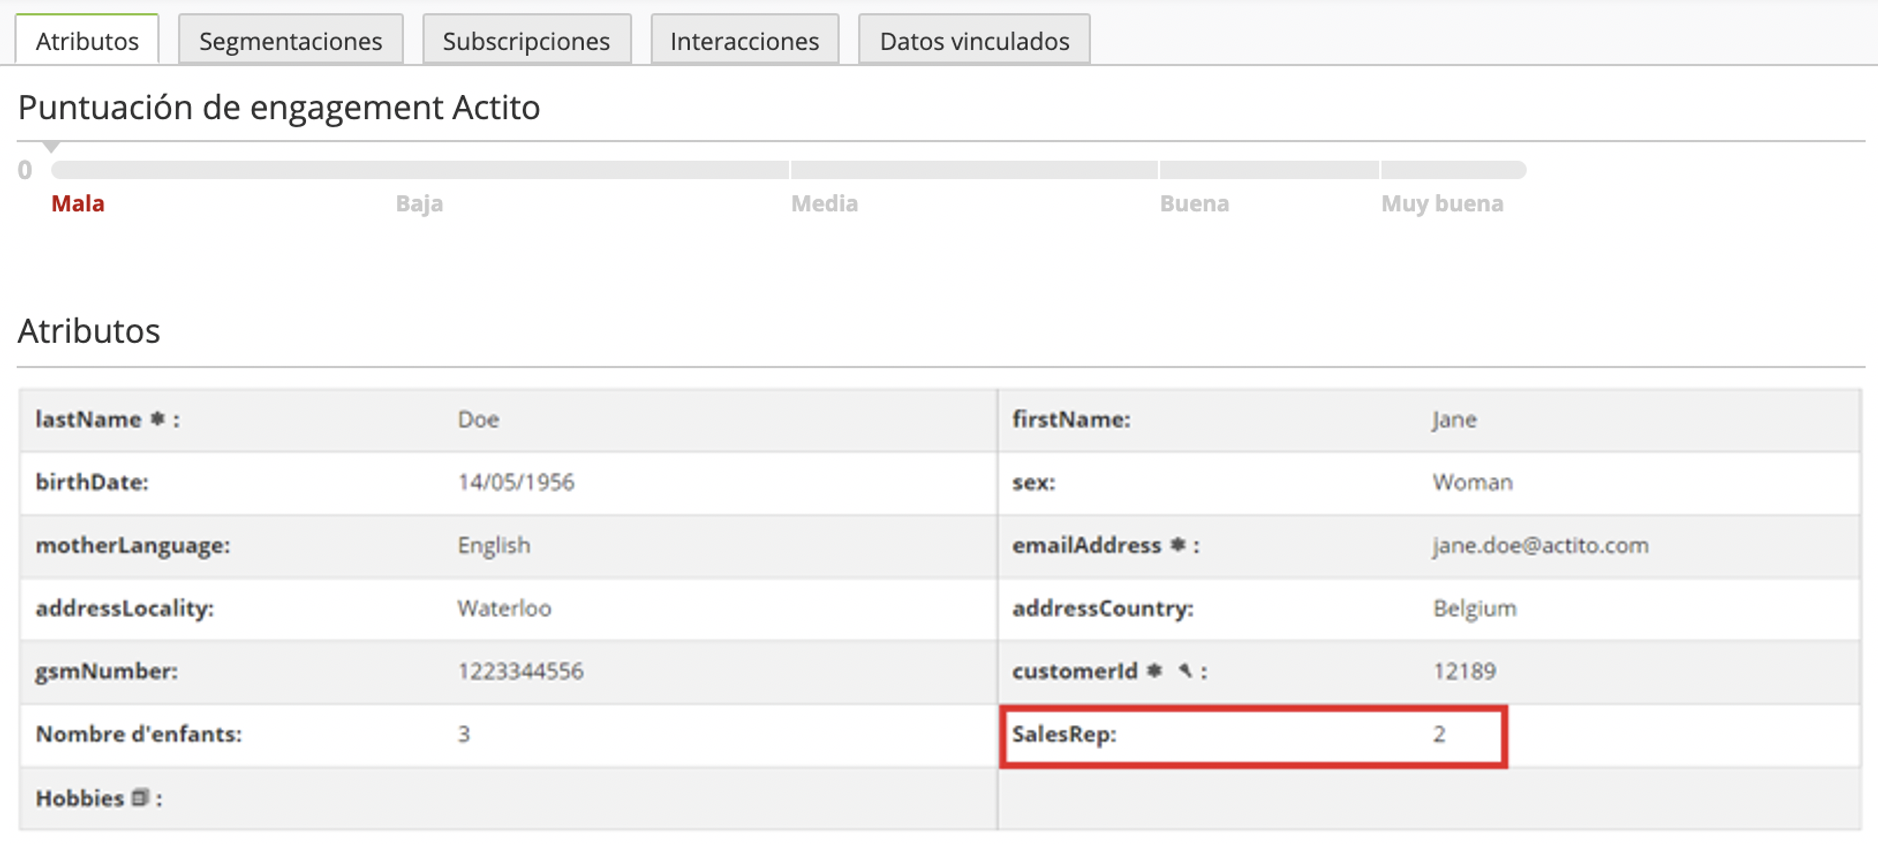The width and height of the screenshot is (1878, 846).
Task: Select the Datos vinculados tab
Action: [974, 41]
